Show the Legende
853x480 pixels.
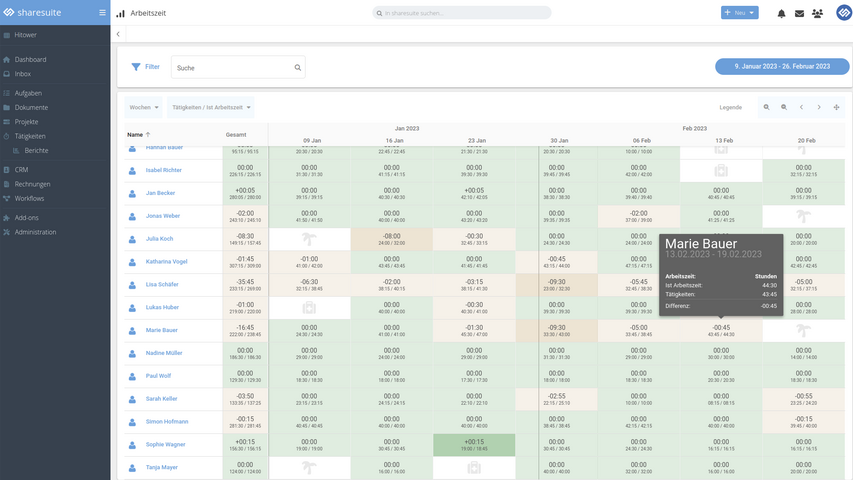point(731,107)
